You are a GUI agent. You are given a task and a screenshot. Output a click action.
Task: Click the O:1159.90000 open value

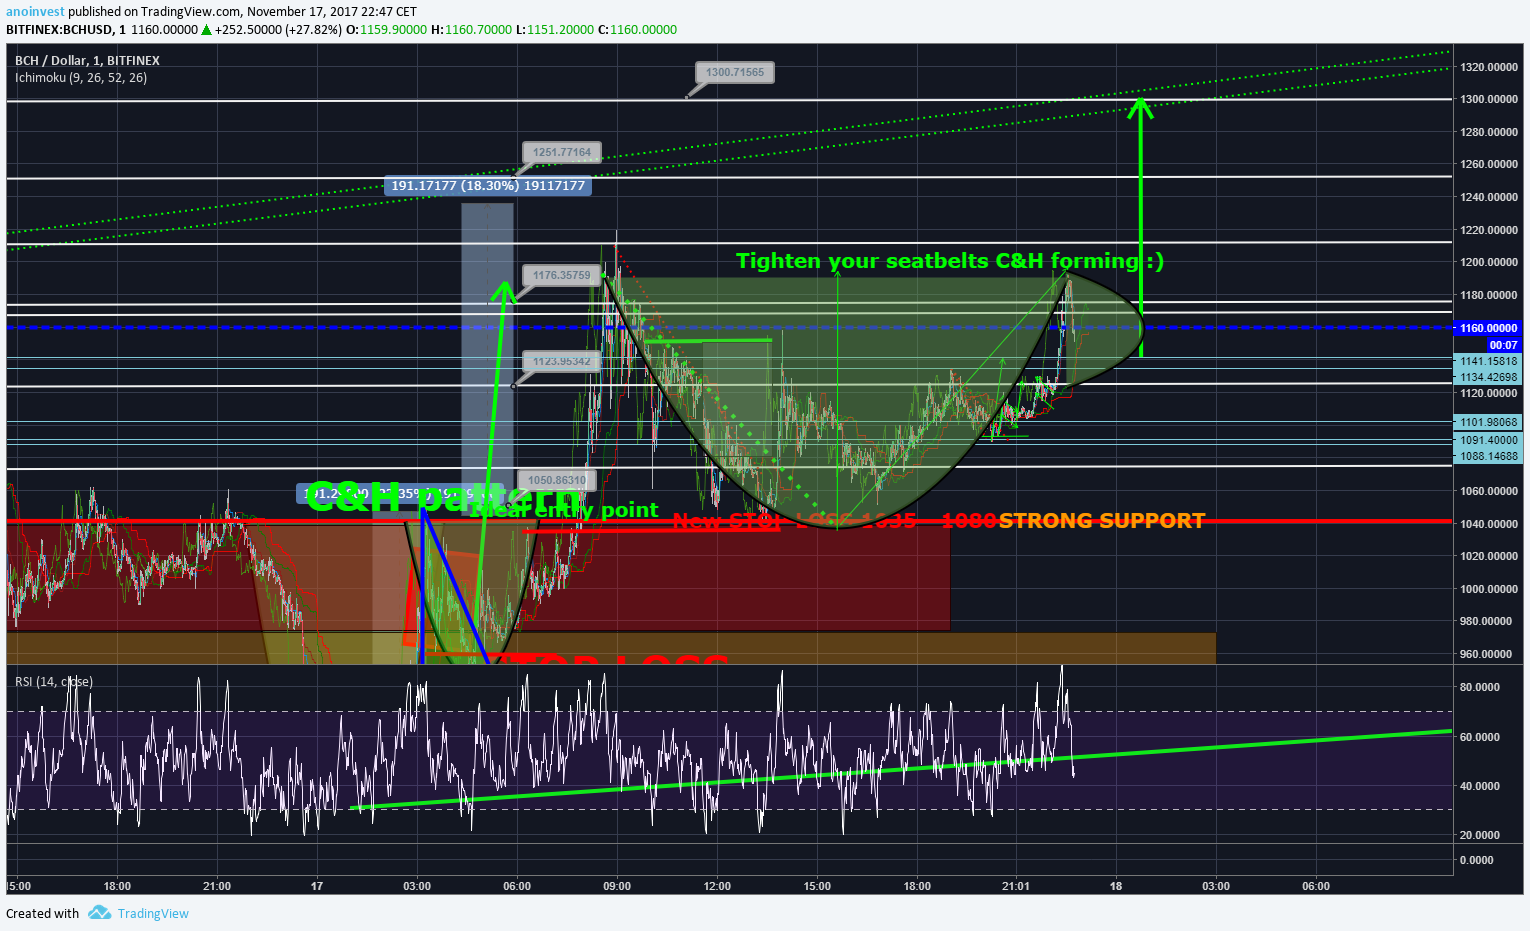click(386, 30)
